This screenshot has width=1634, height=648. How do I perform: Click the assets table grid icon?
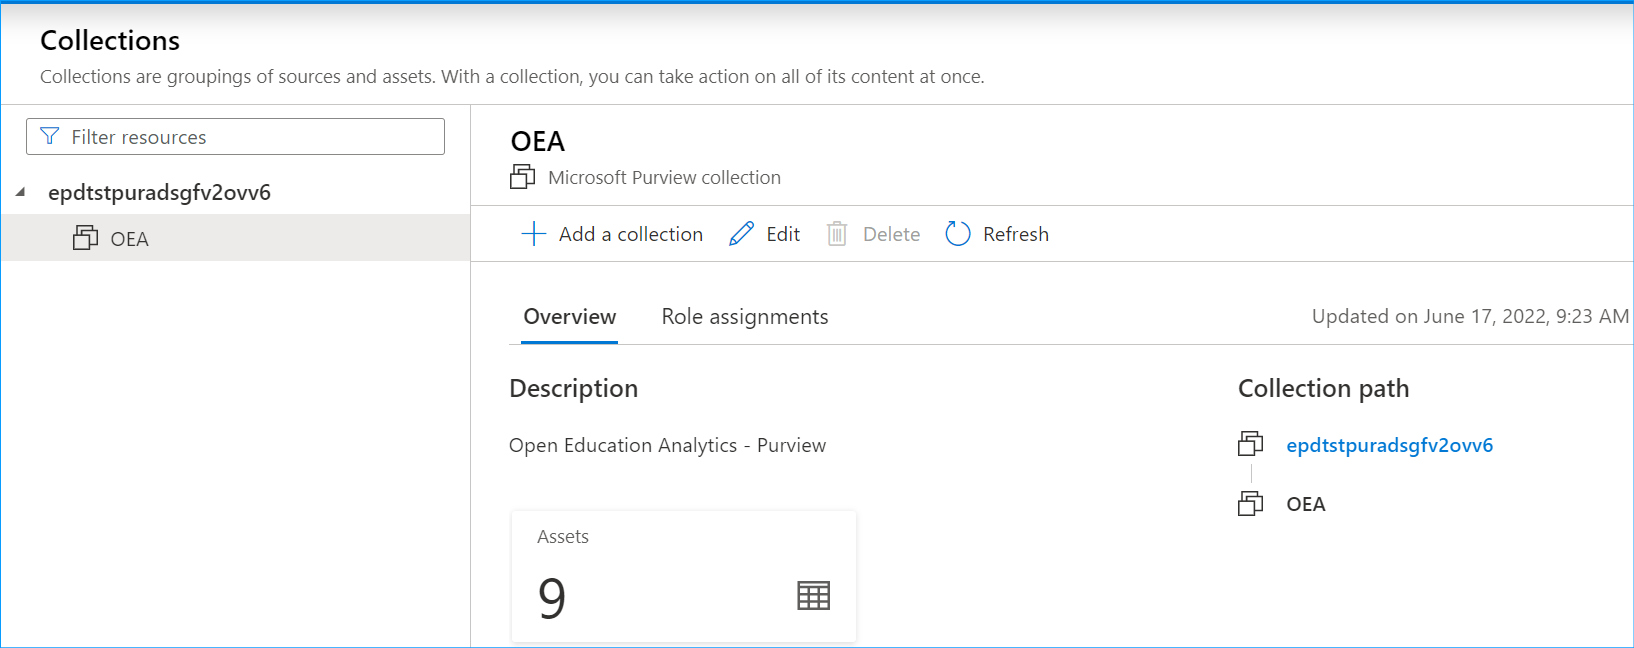click(813, 596)
